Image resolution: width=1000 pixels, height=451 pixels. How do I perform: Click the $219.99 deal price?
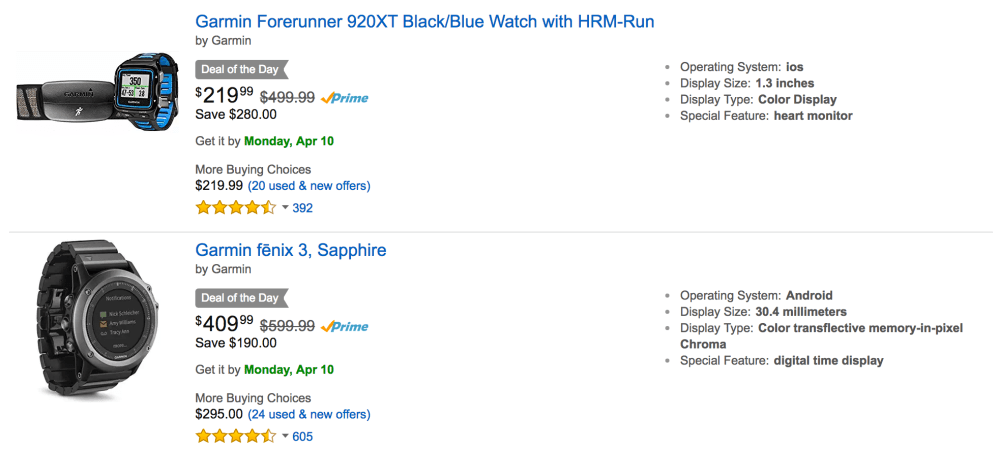click(224, 97)
